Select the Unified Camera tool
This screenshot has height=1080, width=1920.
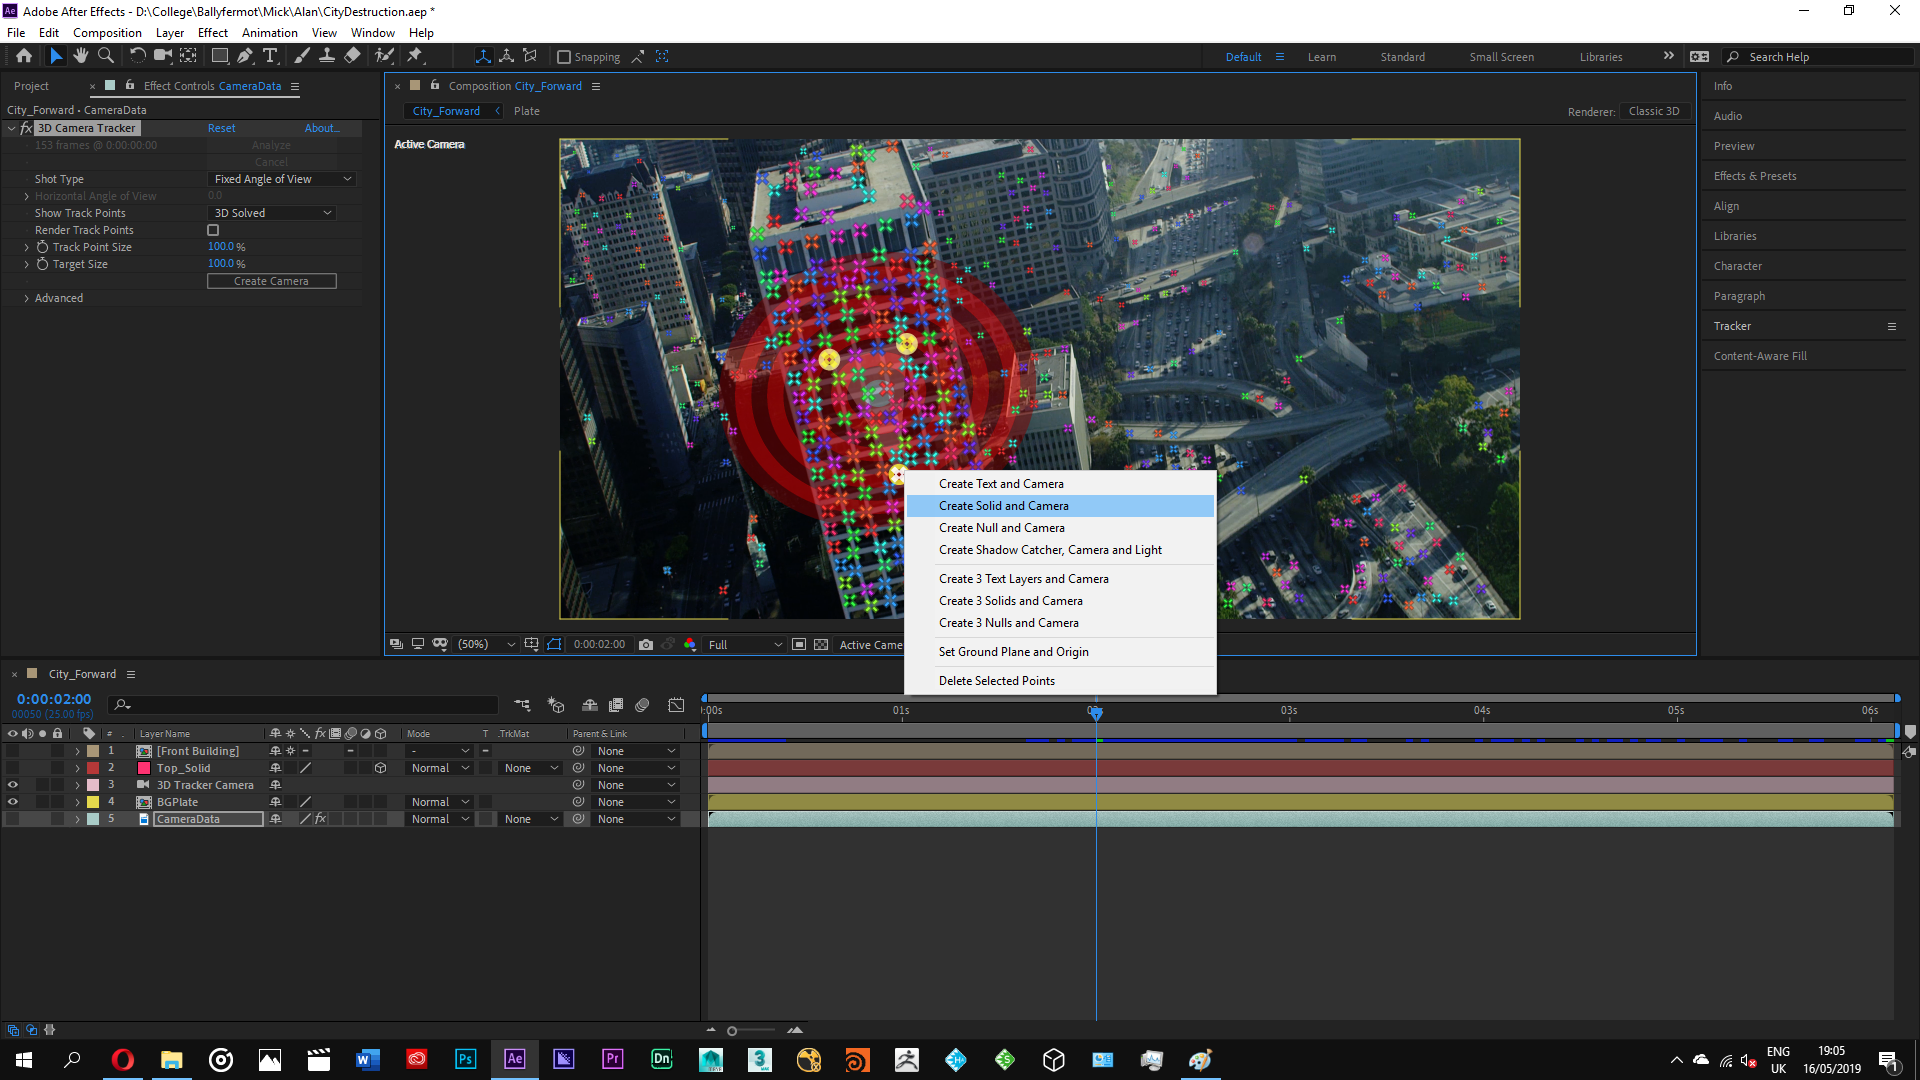point(163,56)
